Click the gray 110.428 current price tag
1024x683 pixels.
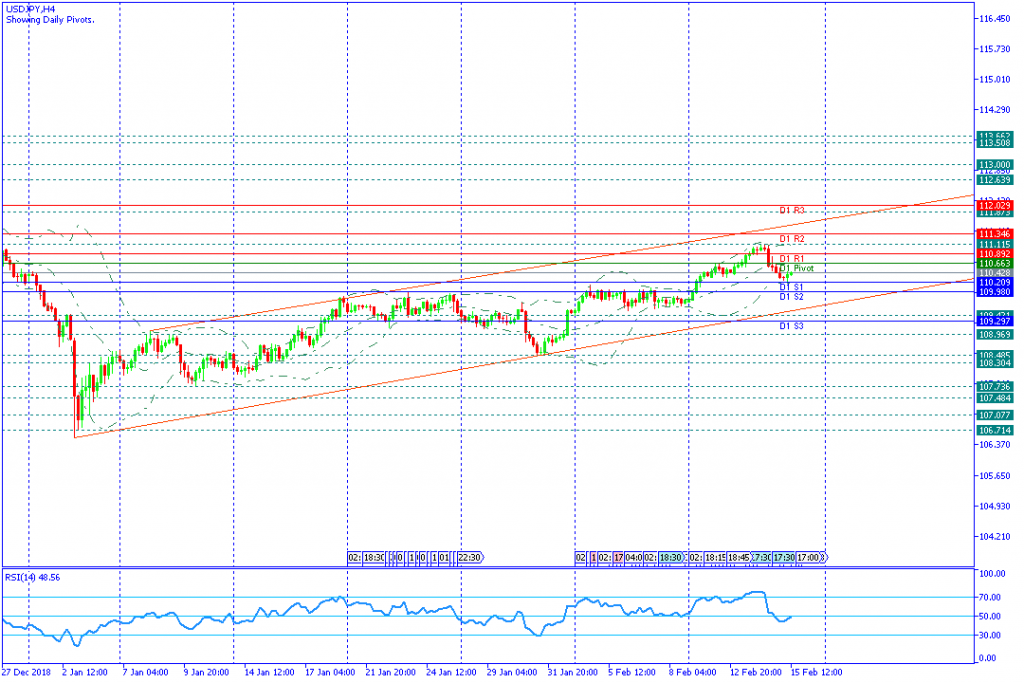(x=995, y=273)
